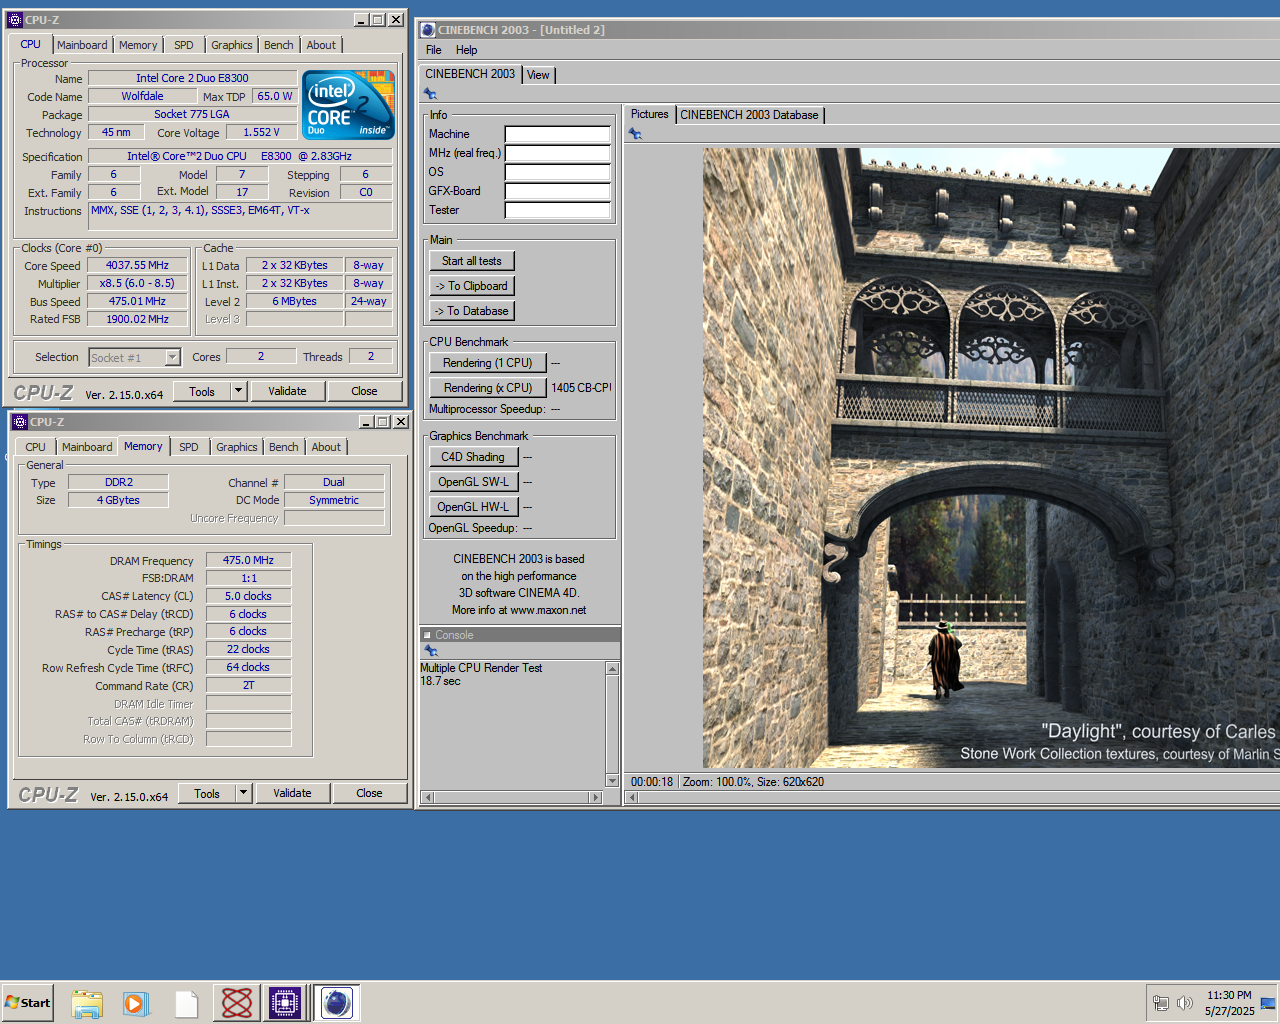Expand the Tools arrow in the lower CPU-Z window
This screenshot has height=1024, width=1280.
(243, 793)
